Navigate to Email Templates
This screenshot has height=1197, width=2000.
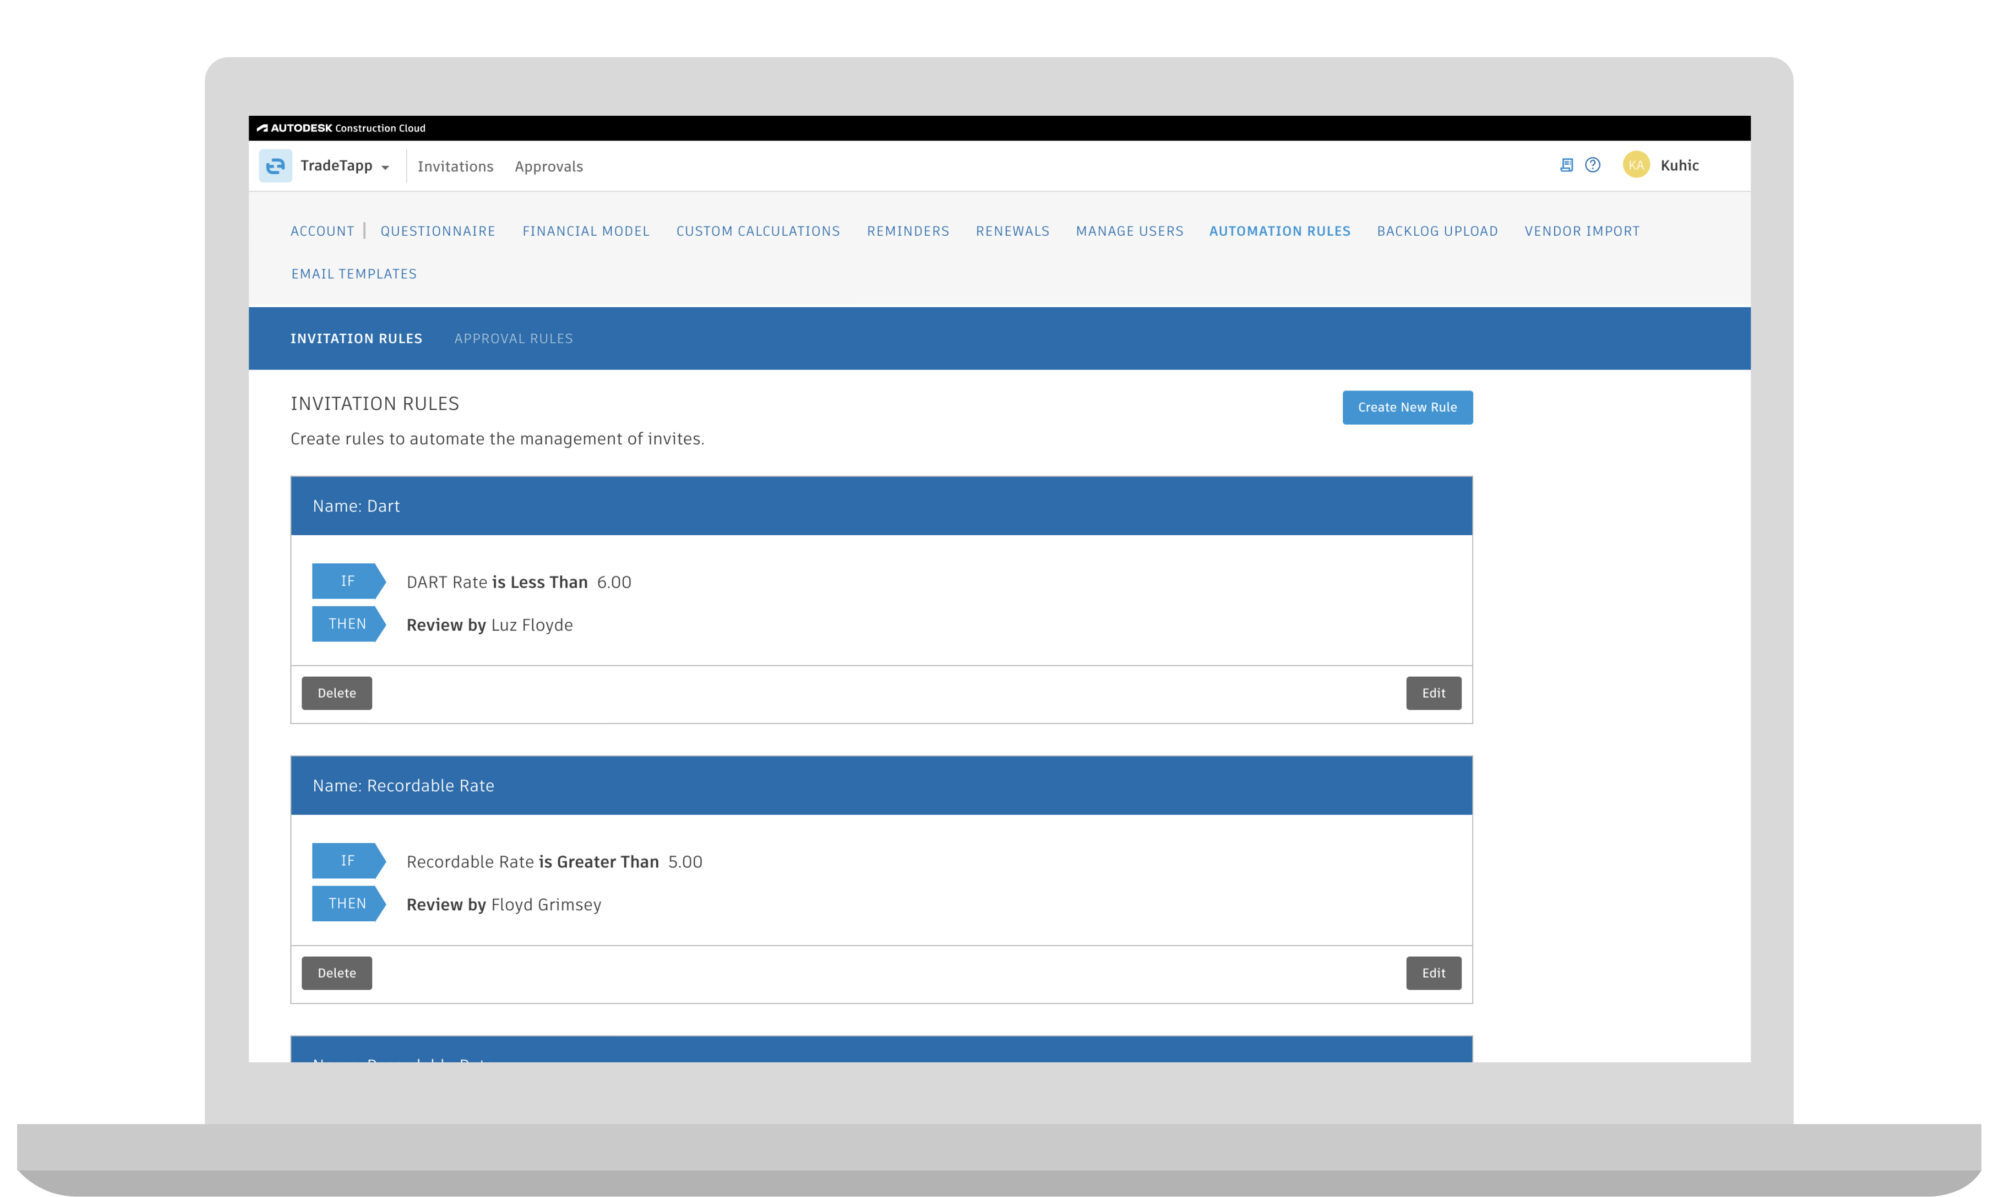(353, 273)
